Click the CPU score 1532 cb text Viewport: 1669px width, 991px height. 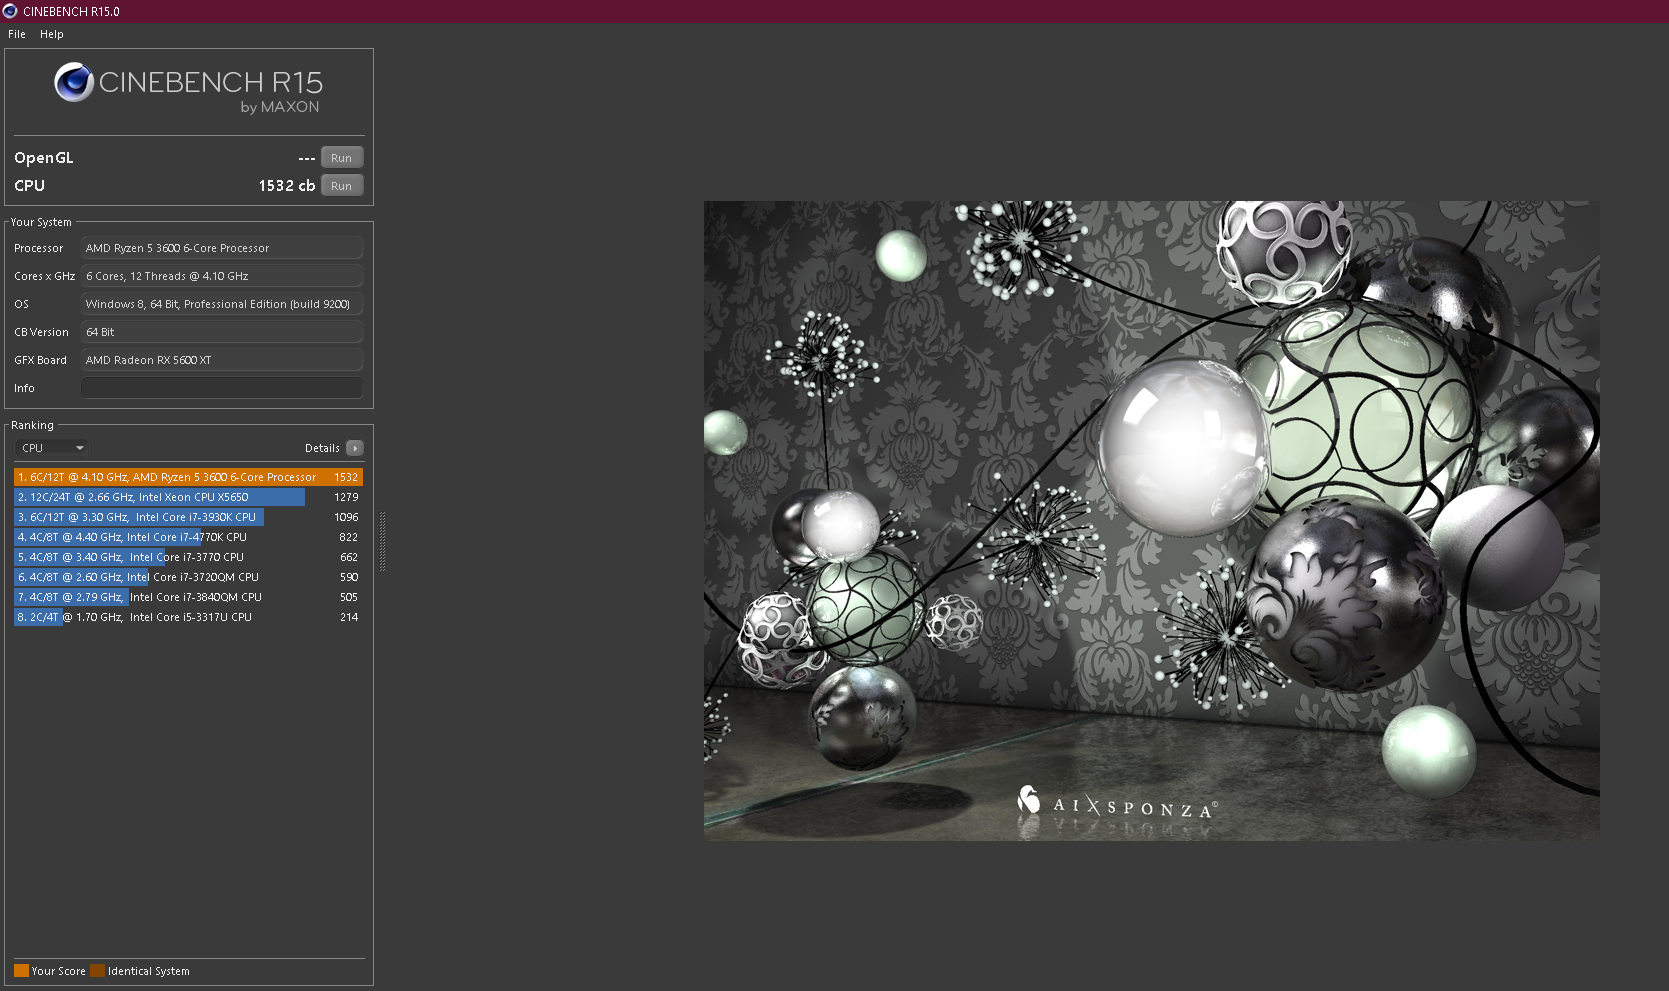287,186
